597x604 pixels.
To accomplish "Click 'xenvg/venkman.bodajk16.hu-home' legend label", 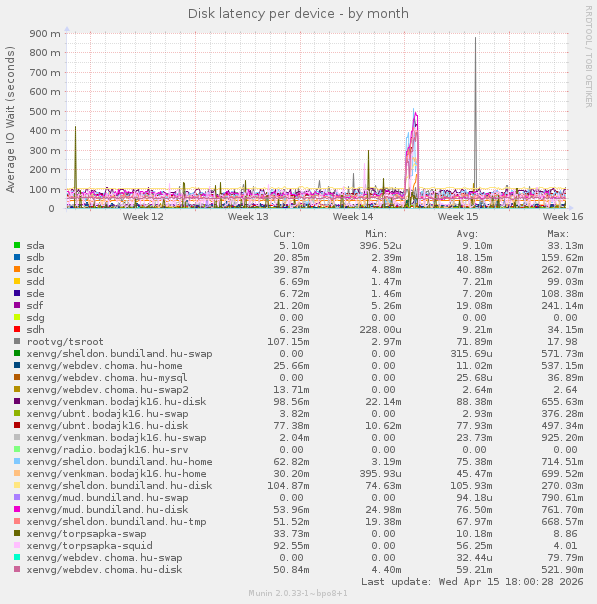I will [116, 473].
